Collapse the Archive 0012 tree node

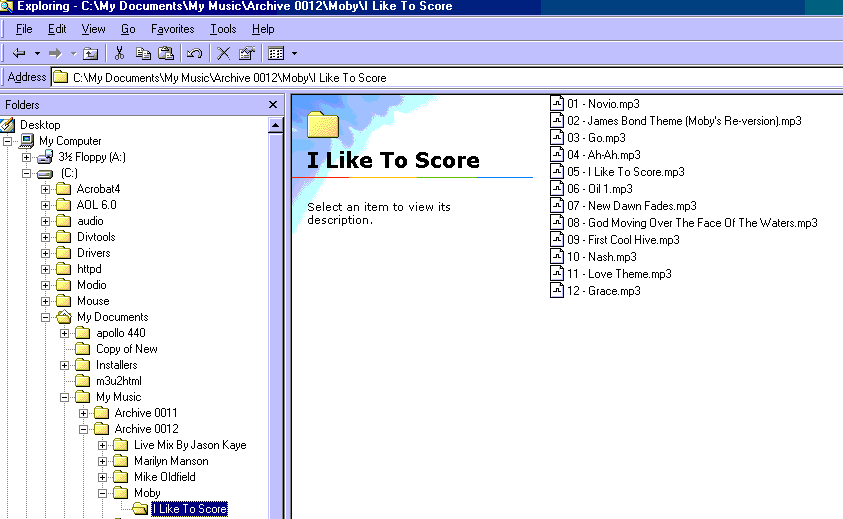(x=83, y=430)
